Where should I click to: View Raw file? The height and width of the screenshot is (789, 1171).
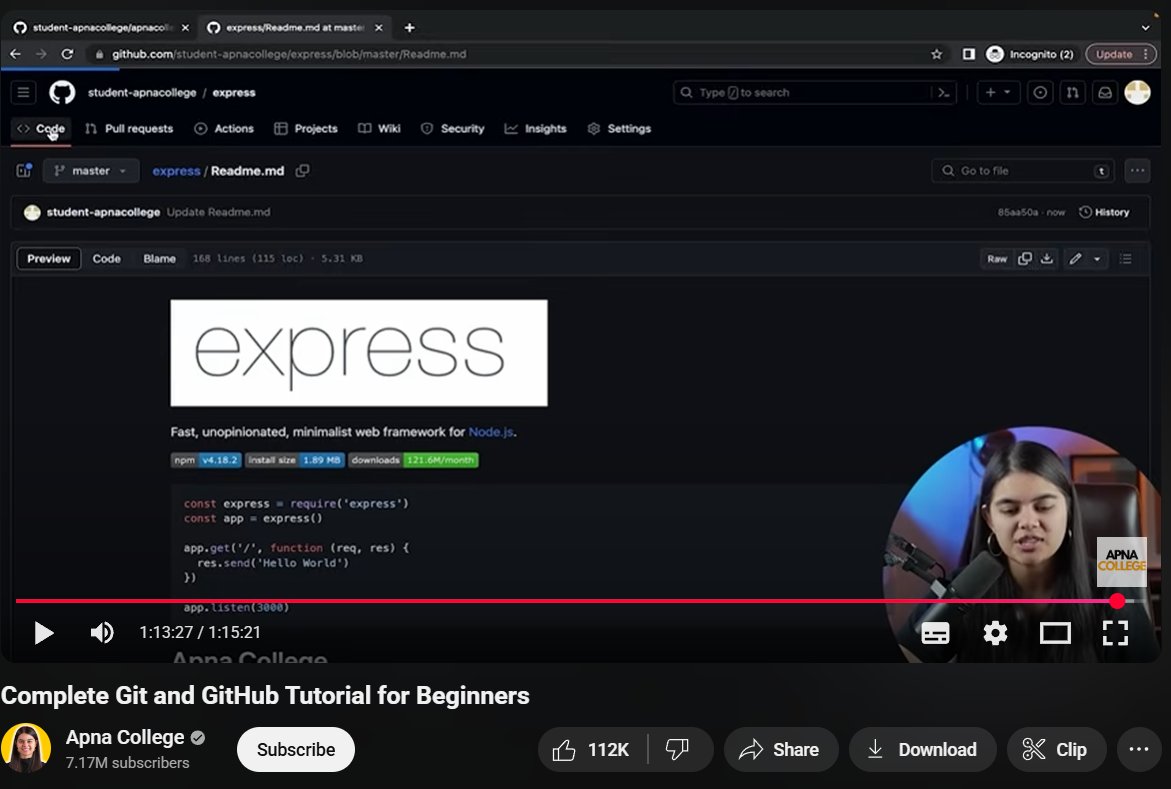(997, 259)
